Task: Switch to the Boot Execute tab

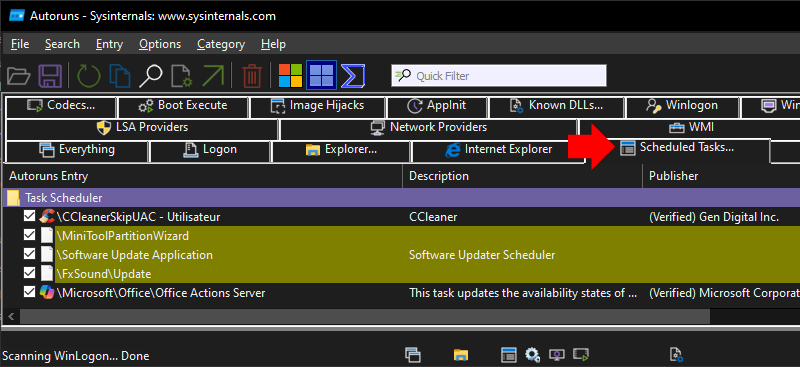Action: (x=183, y=107)
